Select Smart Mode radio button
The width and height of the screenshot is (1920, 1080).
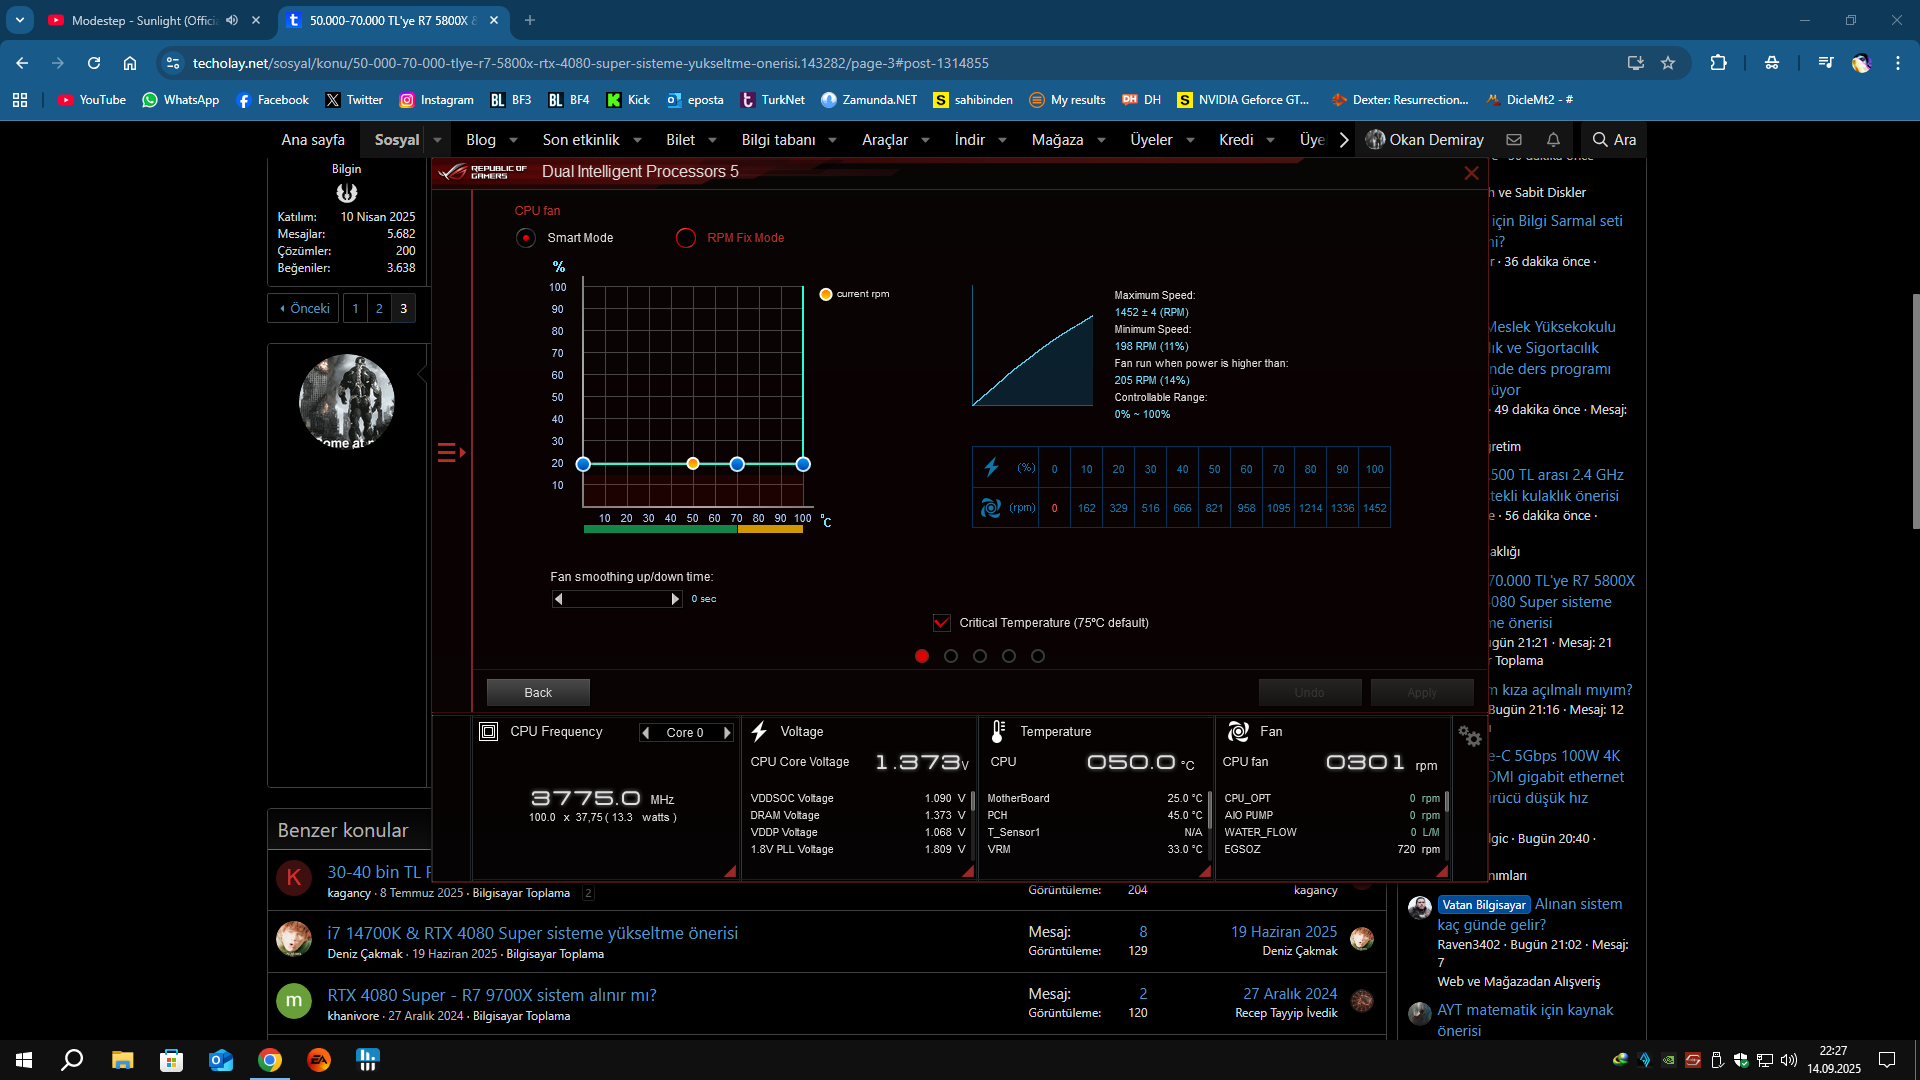click(525, 238)
